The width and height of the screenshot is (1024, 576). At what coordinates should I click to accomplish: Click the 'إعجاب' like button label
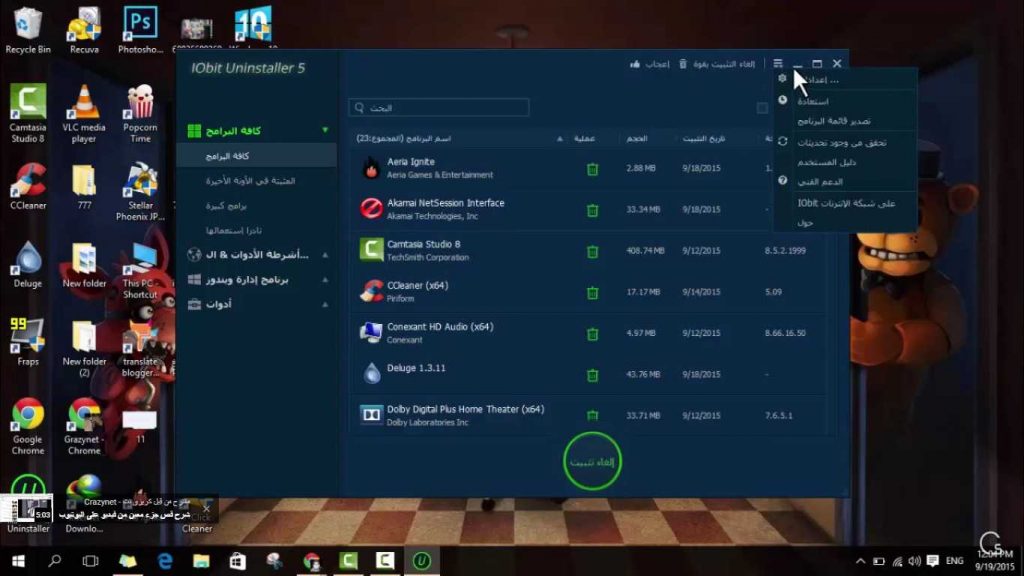(x=657, y=64)
